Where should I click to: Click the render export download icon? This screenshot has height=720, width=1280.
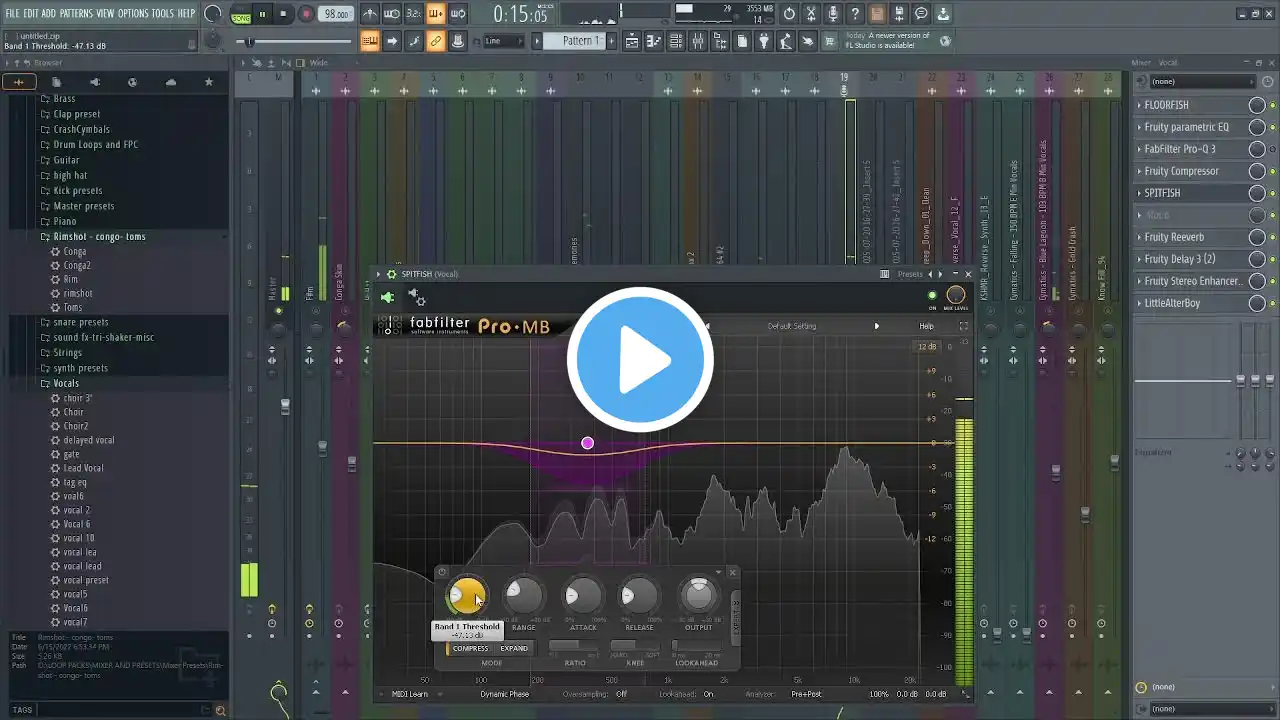click(943, 14)
